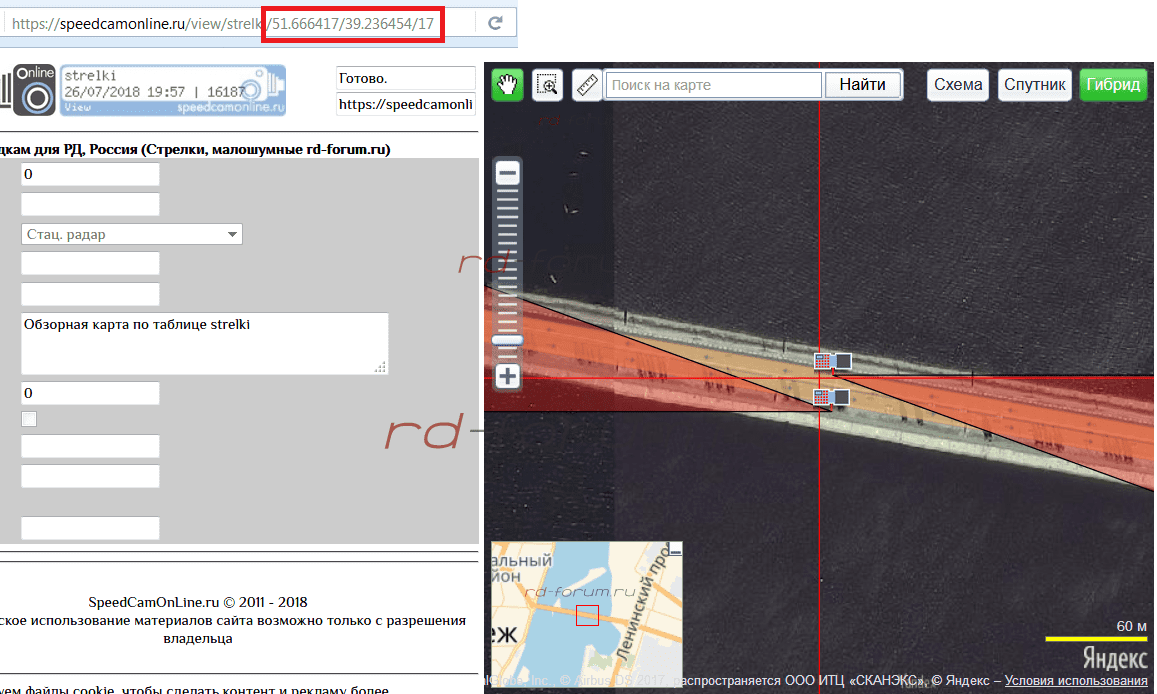Open the 'Стац. радар' type dropdown
Image resolution: width=1157 pixels, height=694 pixels.
132,234
